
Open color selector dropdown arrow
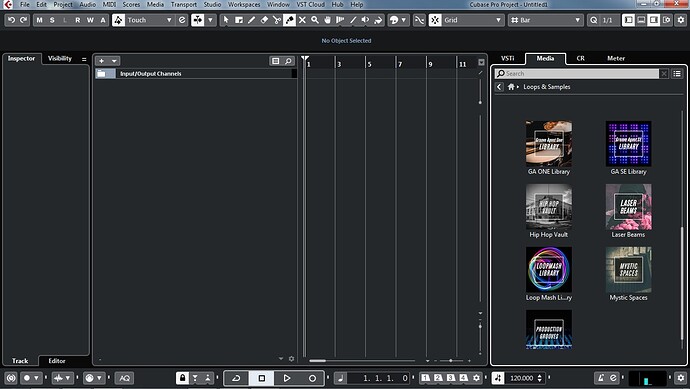[404, 20]
